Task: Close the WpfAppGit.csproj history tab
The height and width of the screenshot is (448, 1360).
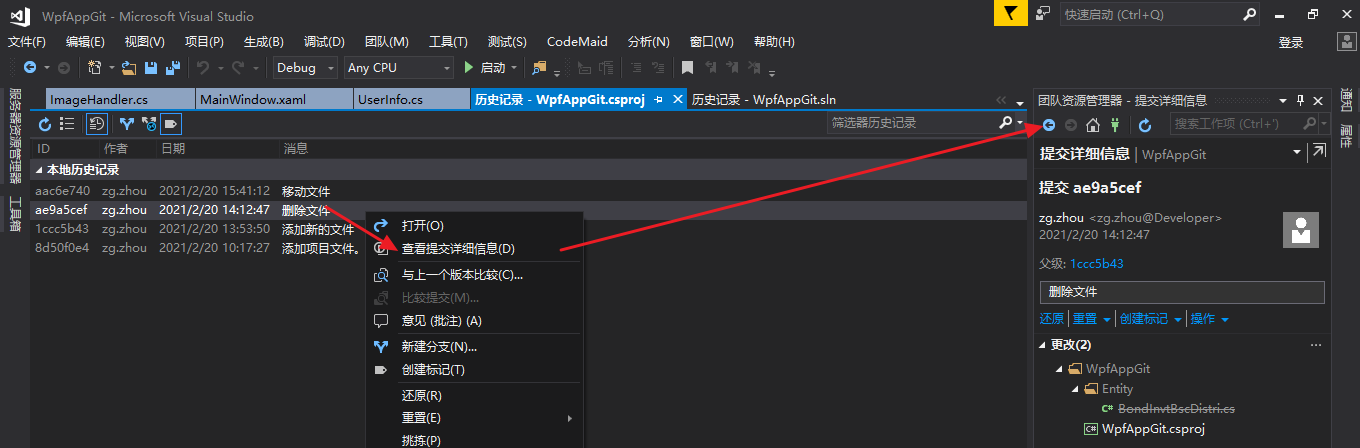Action: coord(677,99)
